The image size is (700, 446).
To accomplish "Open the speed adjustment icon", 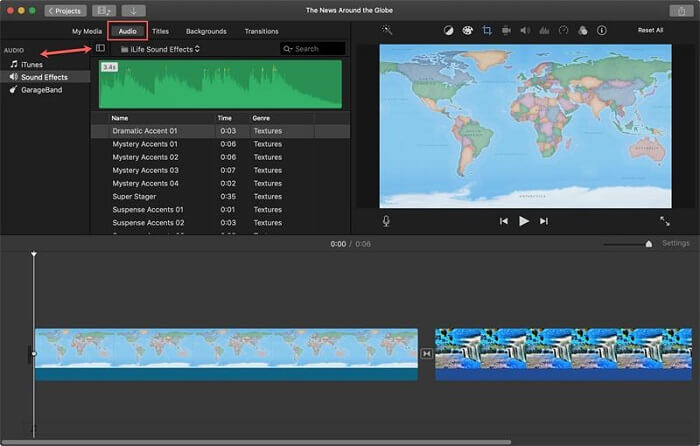I will click(x=563, y=30).
